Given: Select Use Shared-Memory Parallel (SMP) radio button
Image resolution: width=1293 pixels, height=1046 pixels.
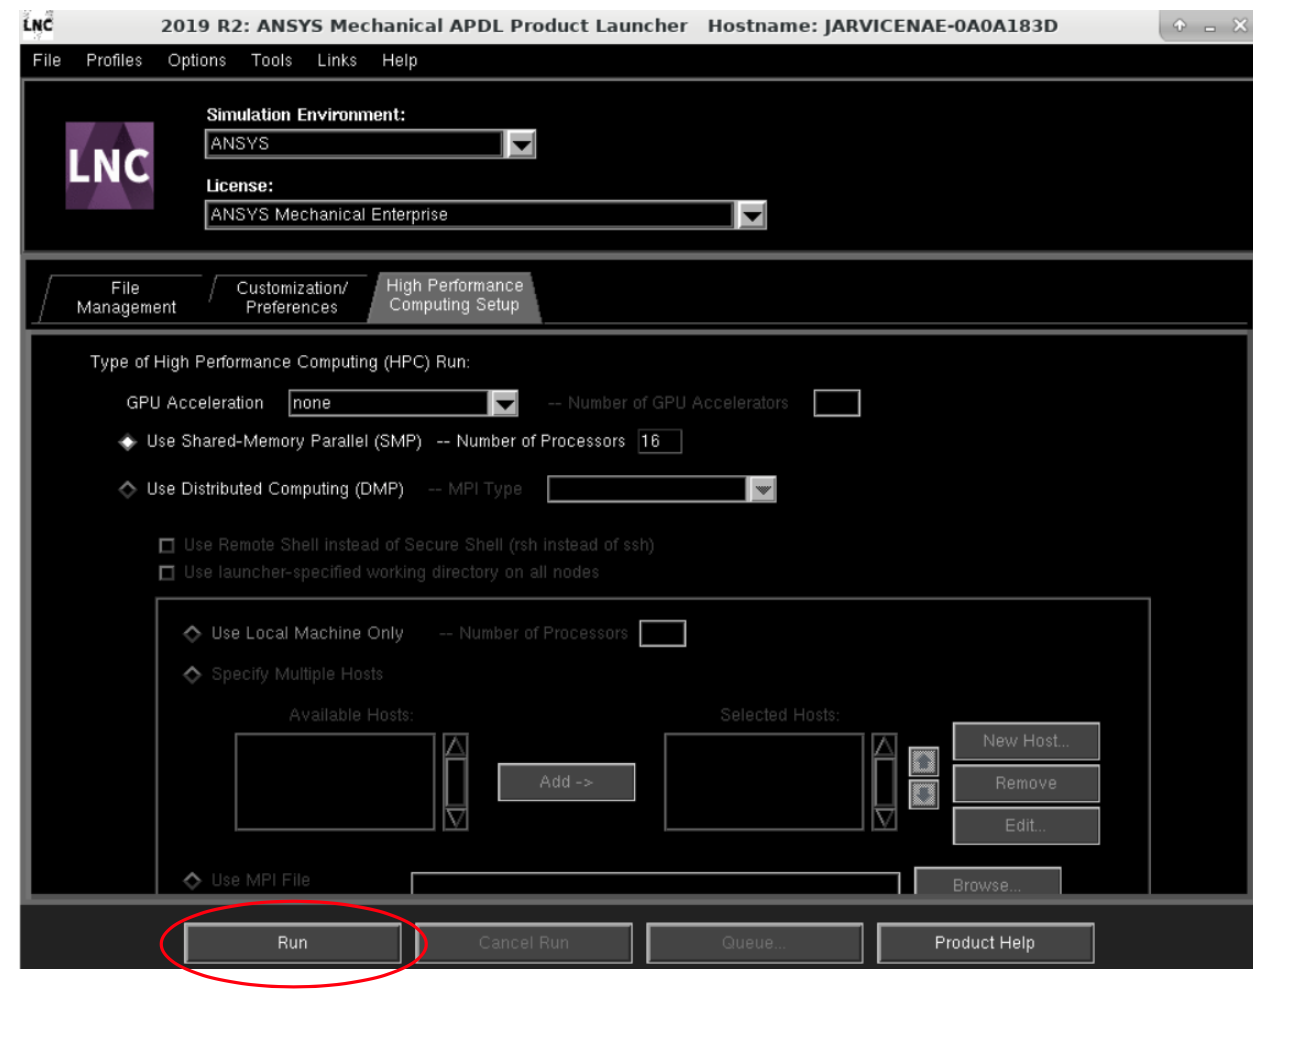Looking at the screenshot, I should [128, 442].
